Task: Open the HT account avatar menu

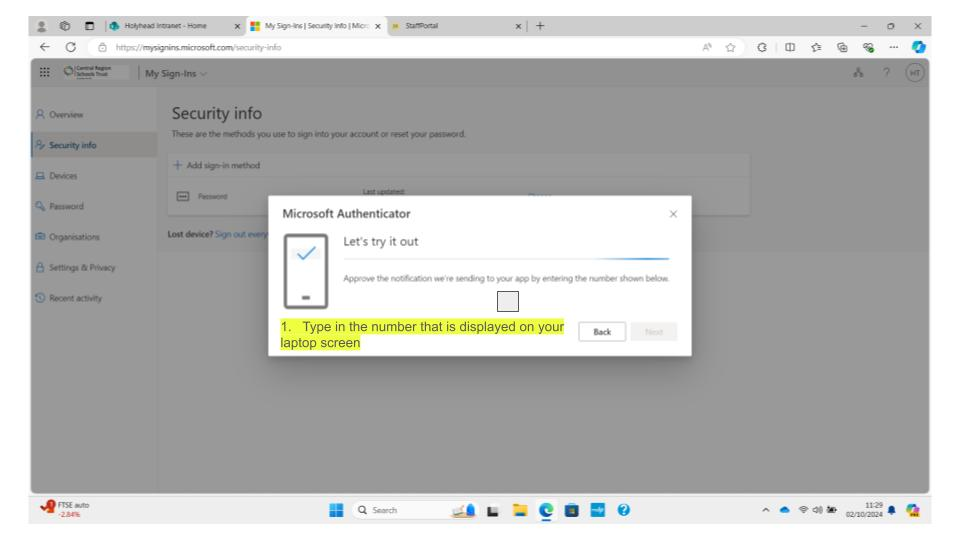Action: 915,72
